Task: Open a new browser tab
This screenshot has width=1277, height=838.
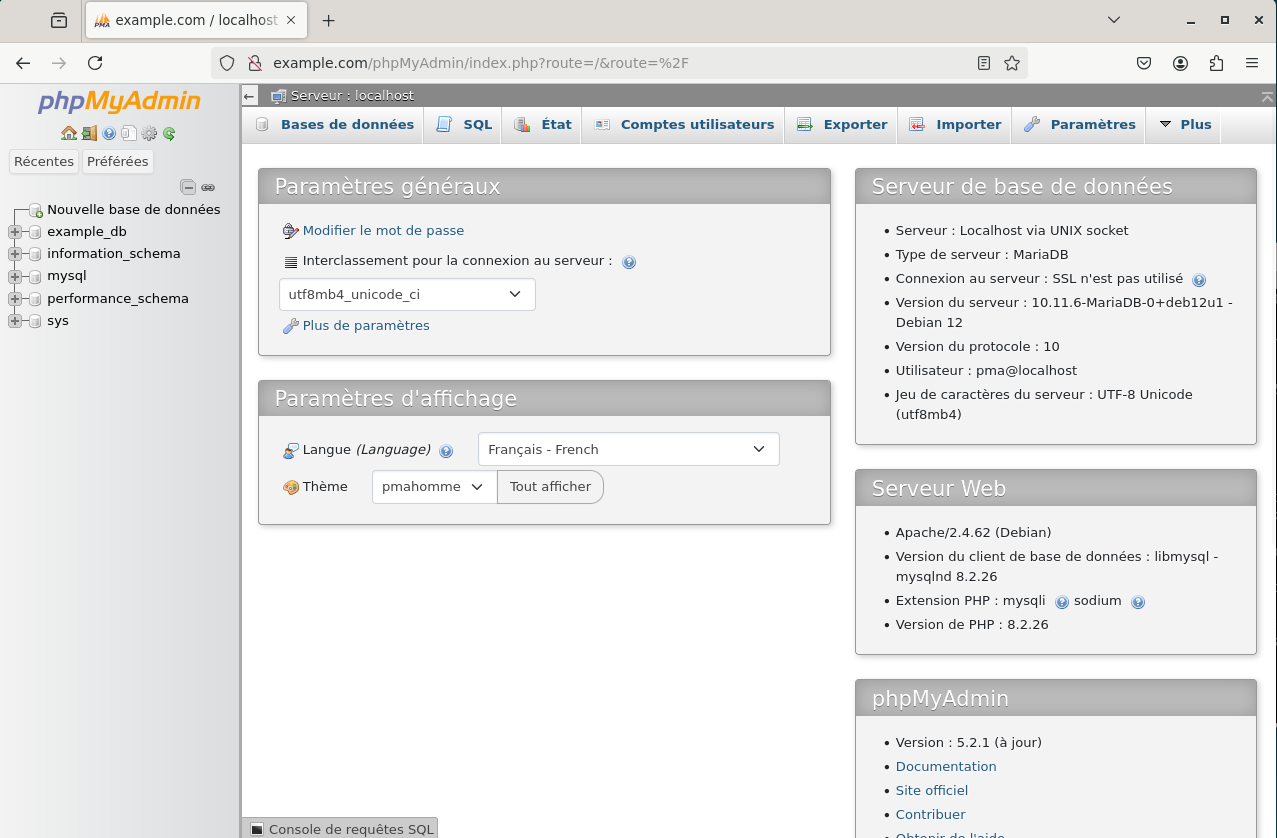Action: (328, 20)
